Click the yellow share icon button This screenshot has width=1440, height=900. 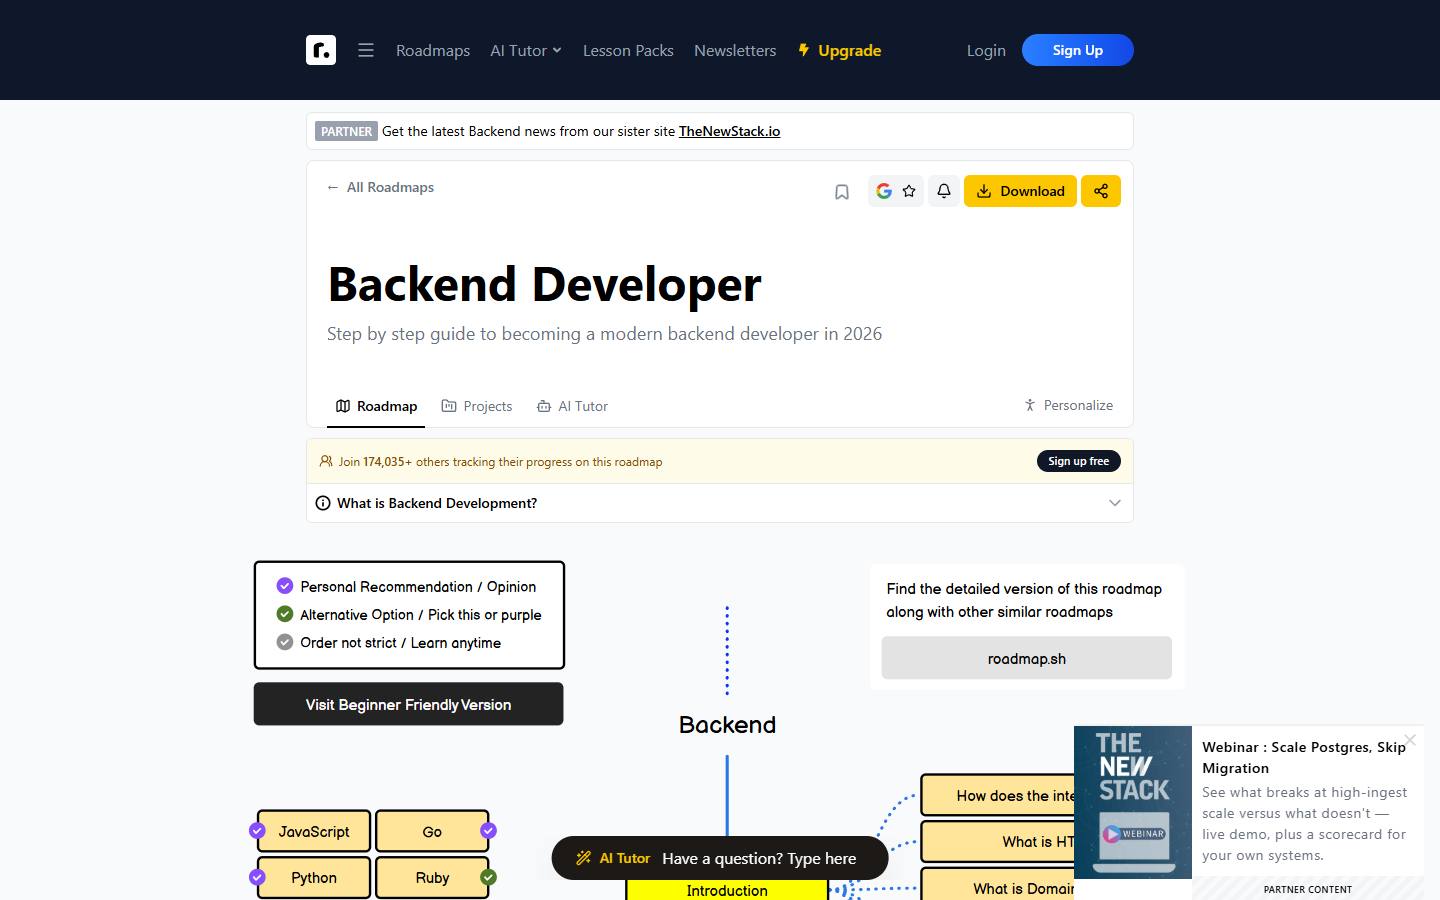pyautogui.click(x=1101, y=191)
